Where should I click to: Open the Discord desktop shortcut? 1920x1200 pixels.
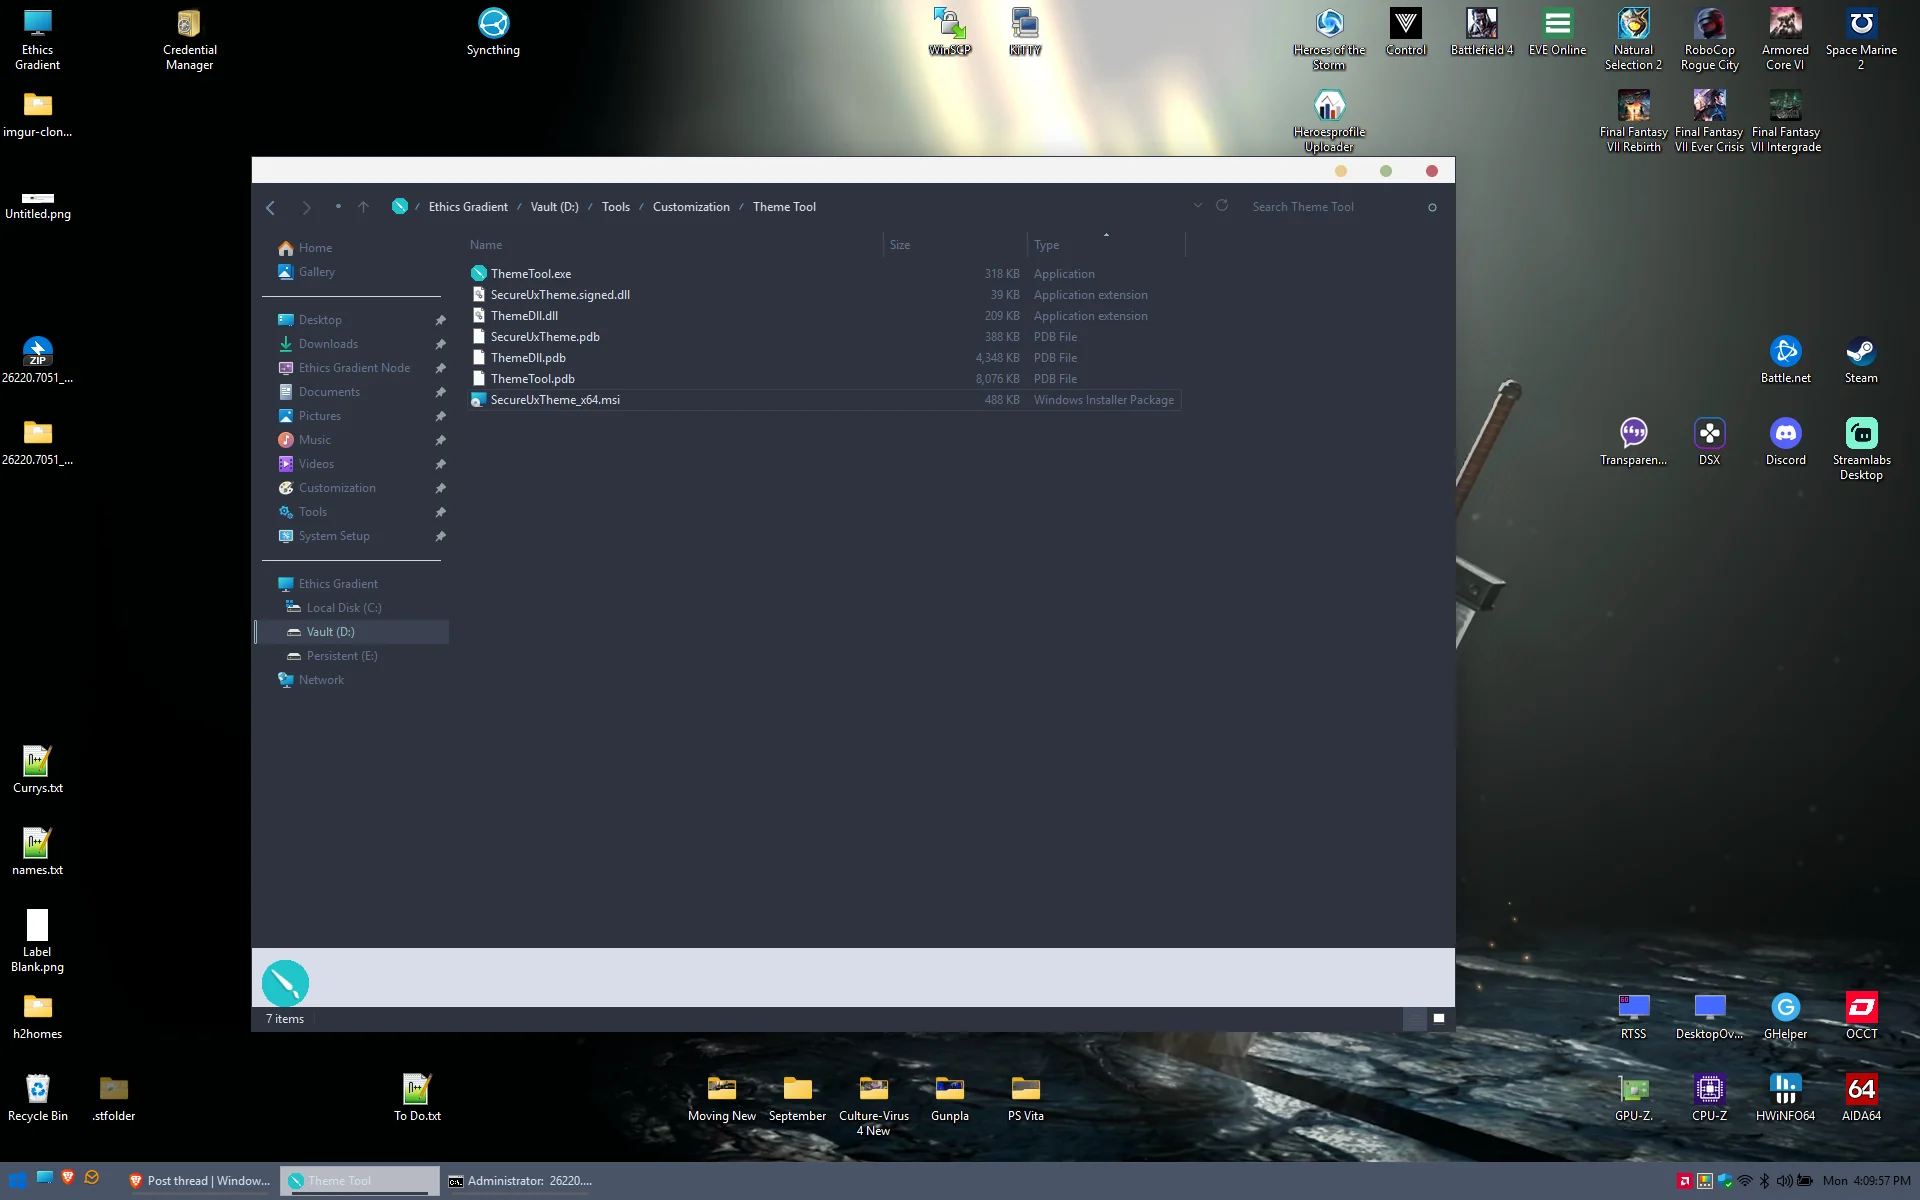pos(1785,442)
